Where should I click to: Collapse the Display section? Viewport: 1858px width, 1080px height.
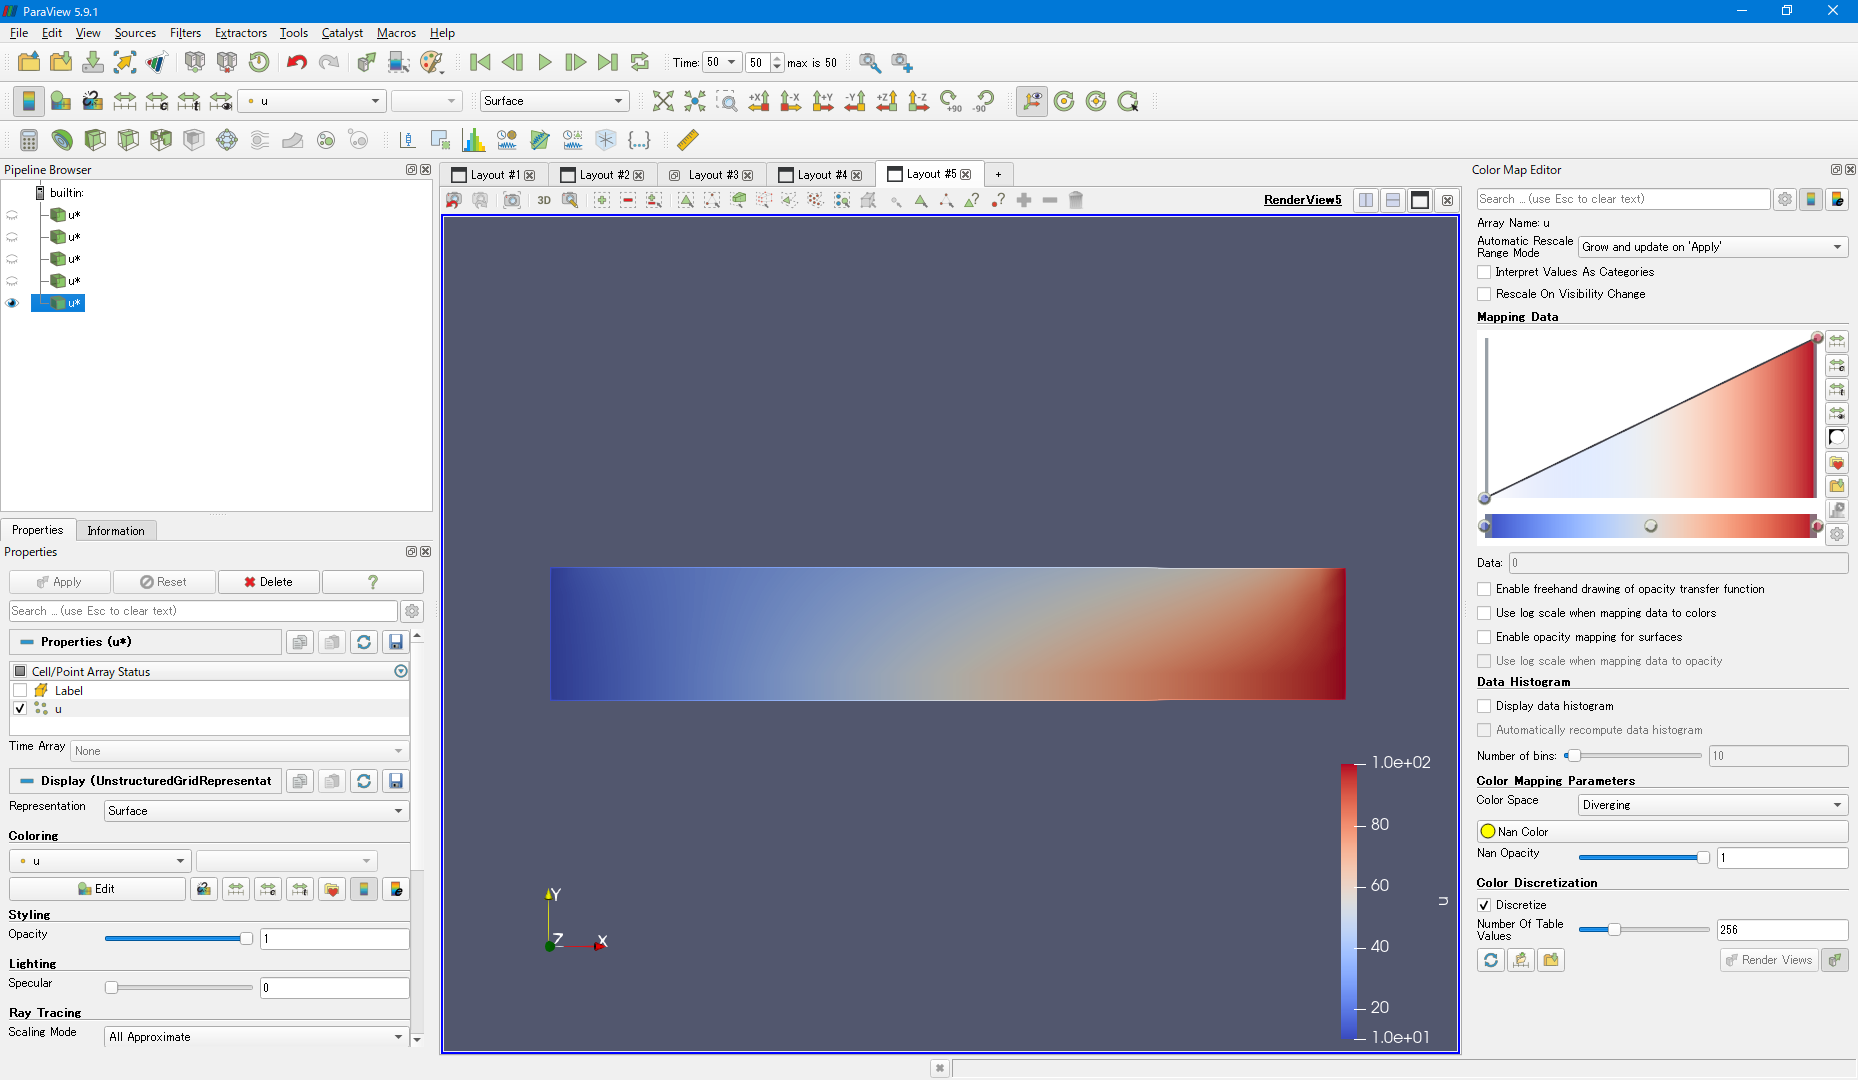click(27, 781)
